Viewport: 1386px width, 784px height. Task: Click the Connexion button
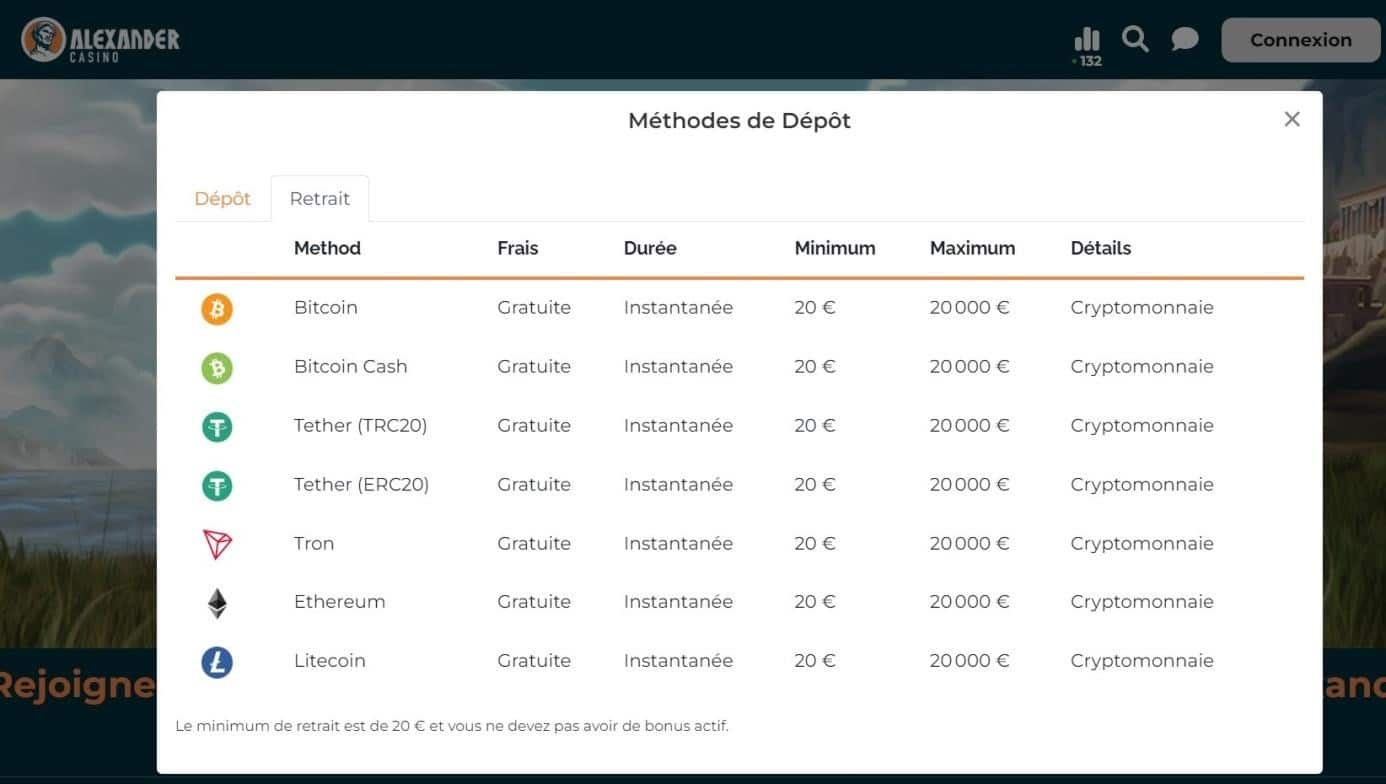[x=1301, y=40]
